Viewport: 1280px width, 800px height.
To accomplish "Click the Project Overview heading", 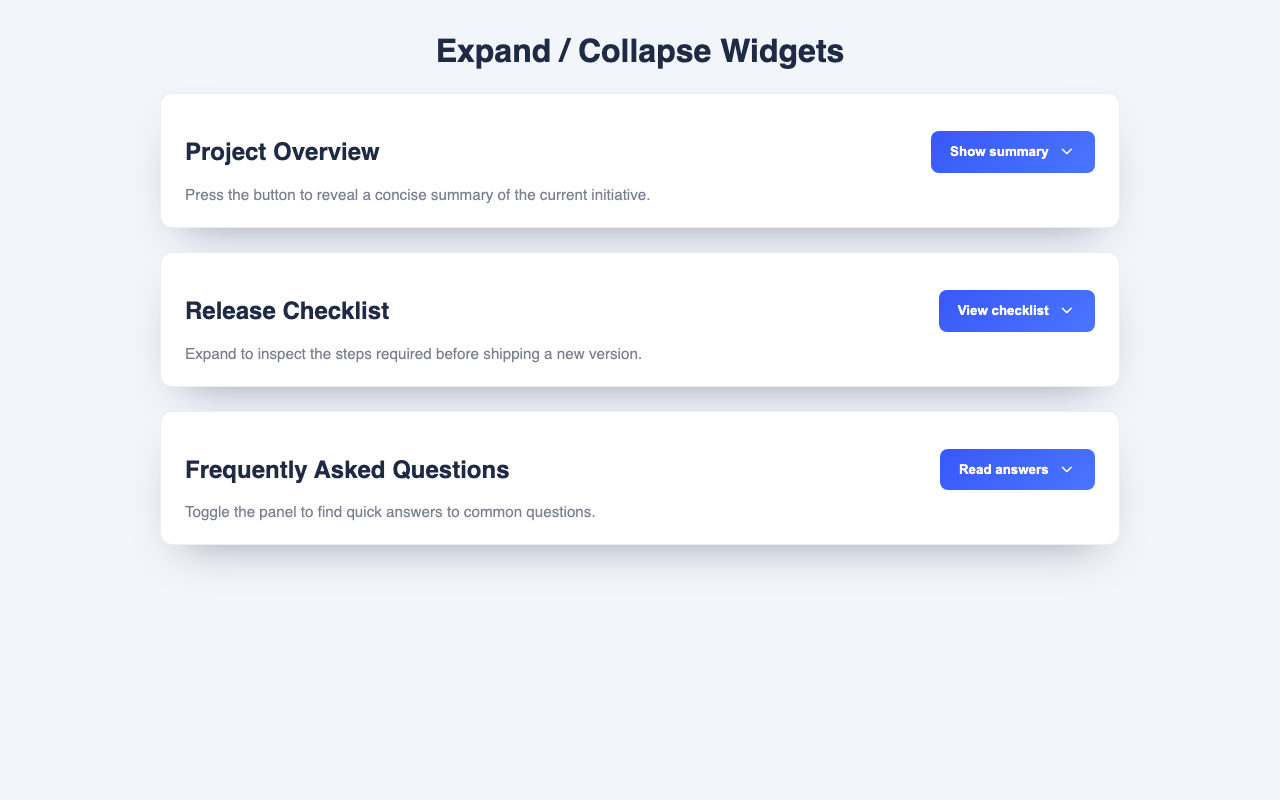I will click(282, 152).
